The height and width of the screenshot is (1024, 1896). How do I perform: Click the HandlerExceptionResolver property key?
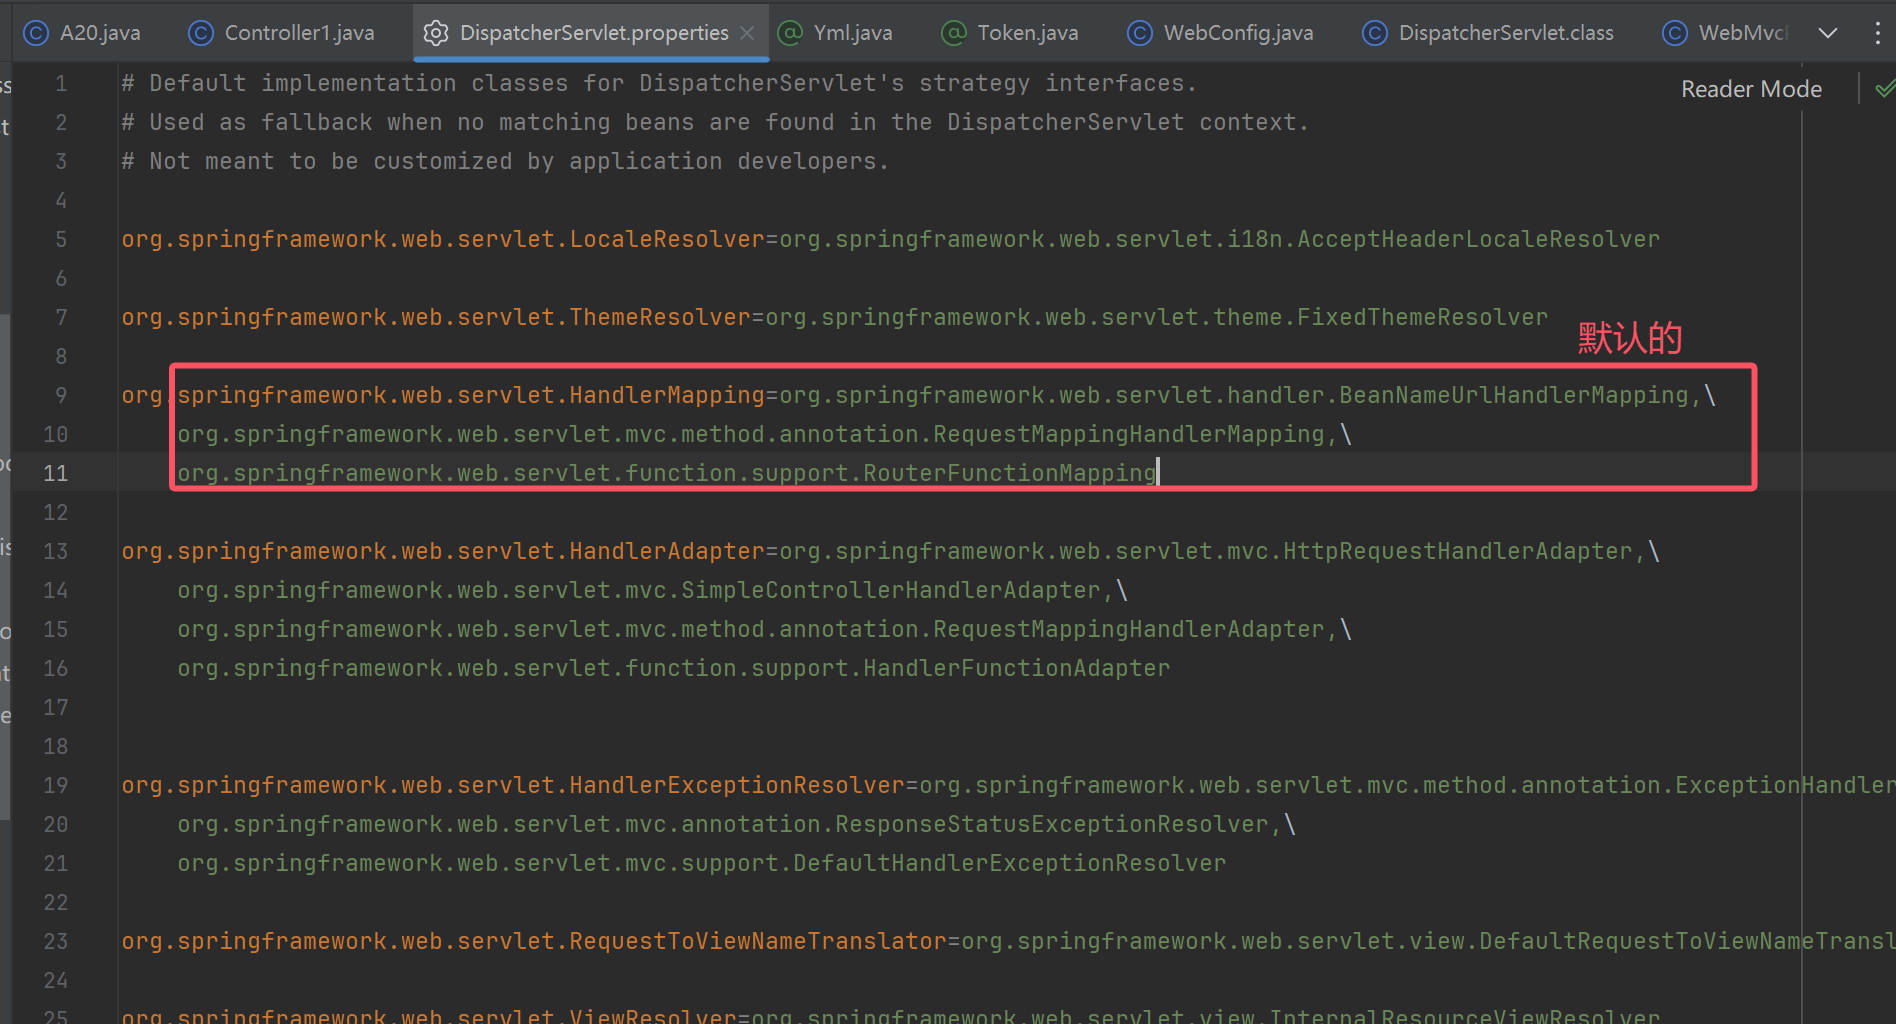(513, 785)
